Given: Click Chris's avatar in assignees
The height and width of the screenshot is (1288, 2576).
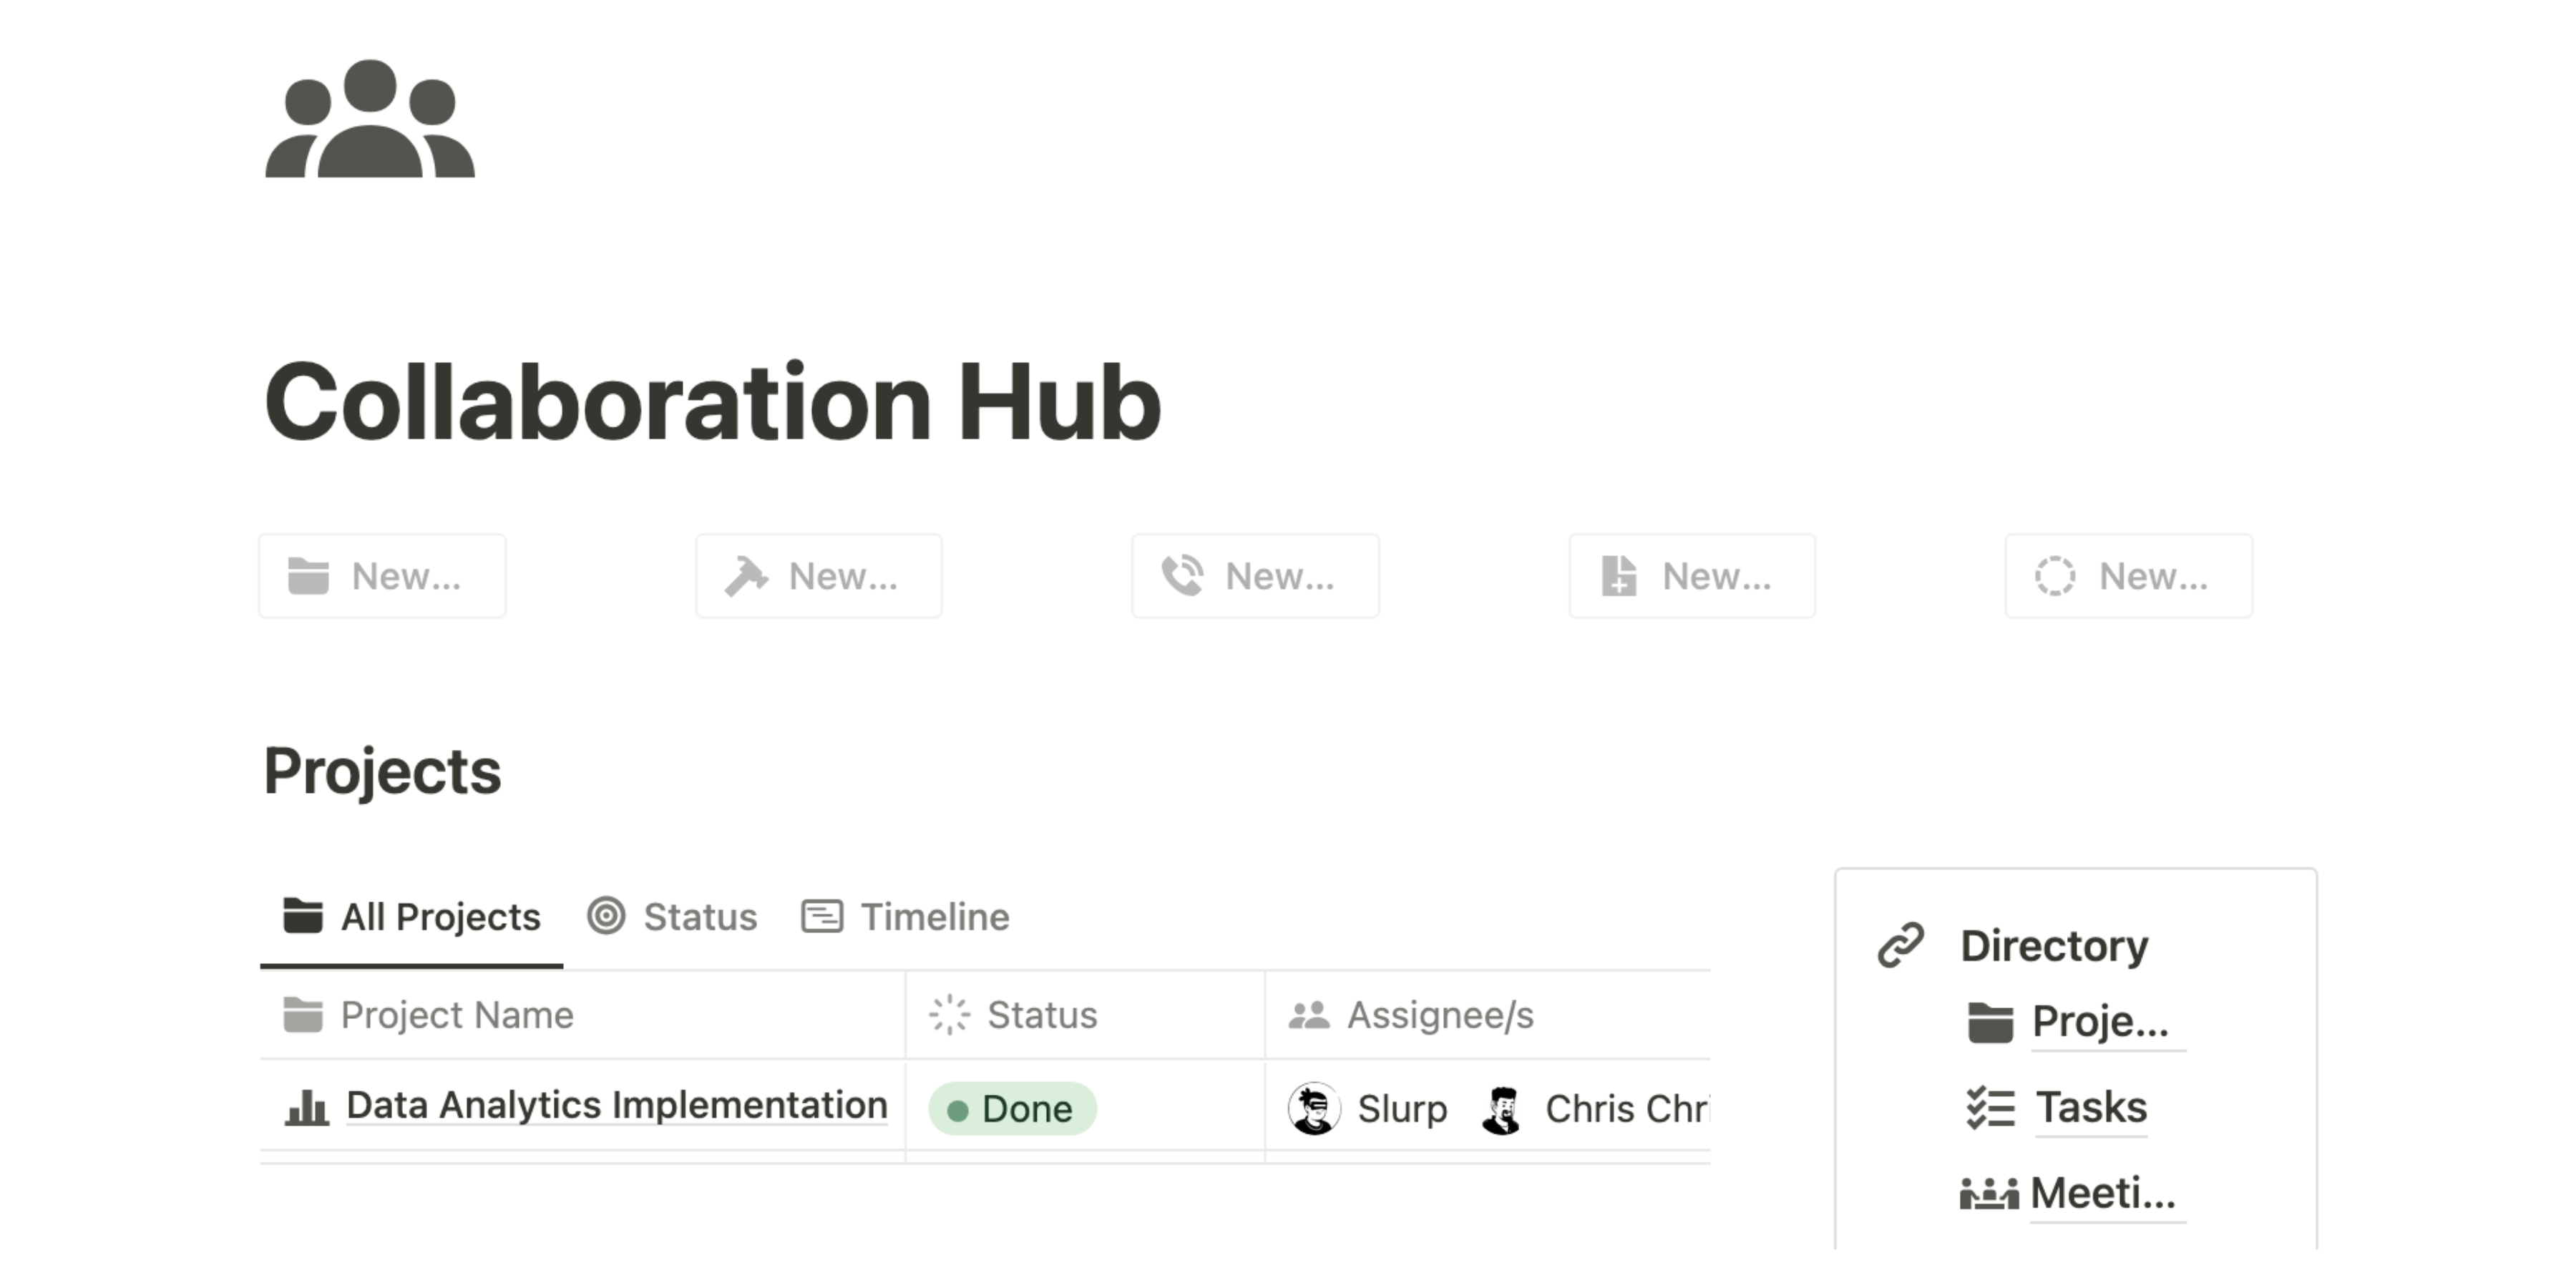Looking at the screenshot, I should click(1502, 1109).
